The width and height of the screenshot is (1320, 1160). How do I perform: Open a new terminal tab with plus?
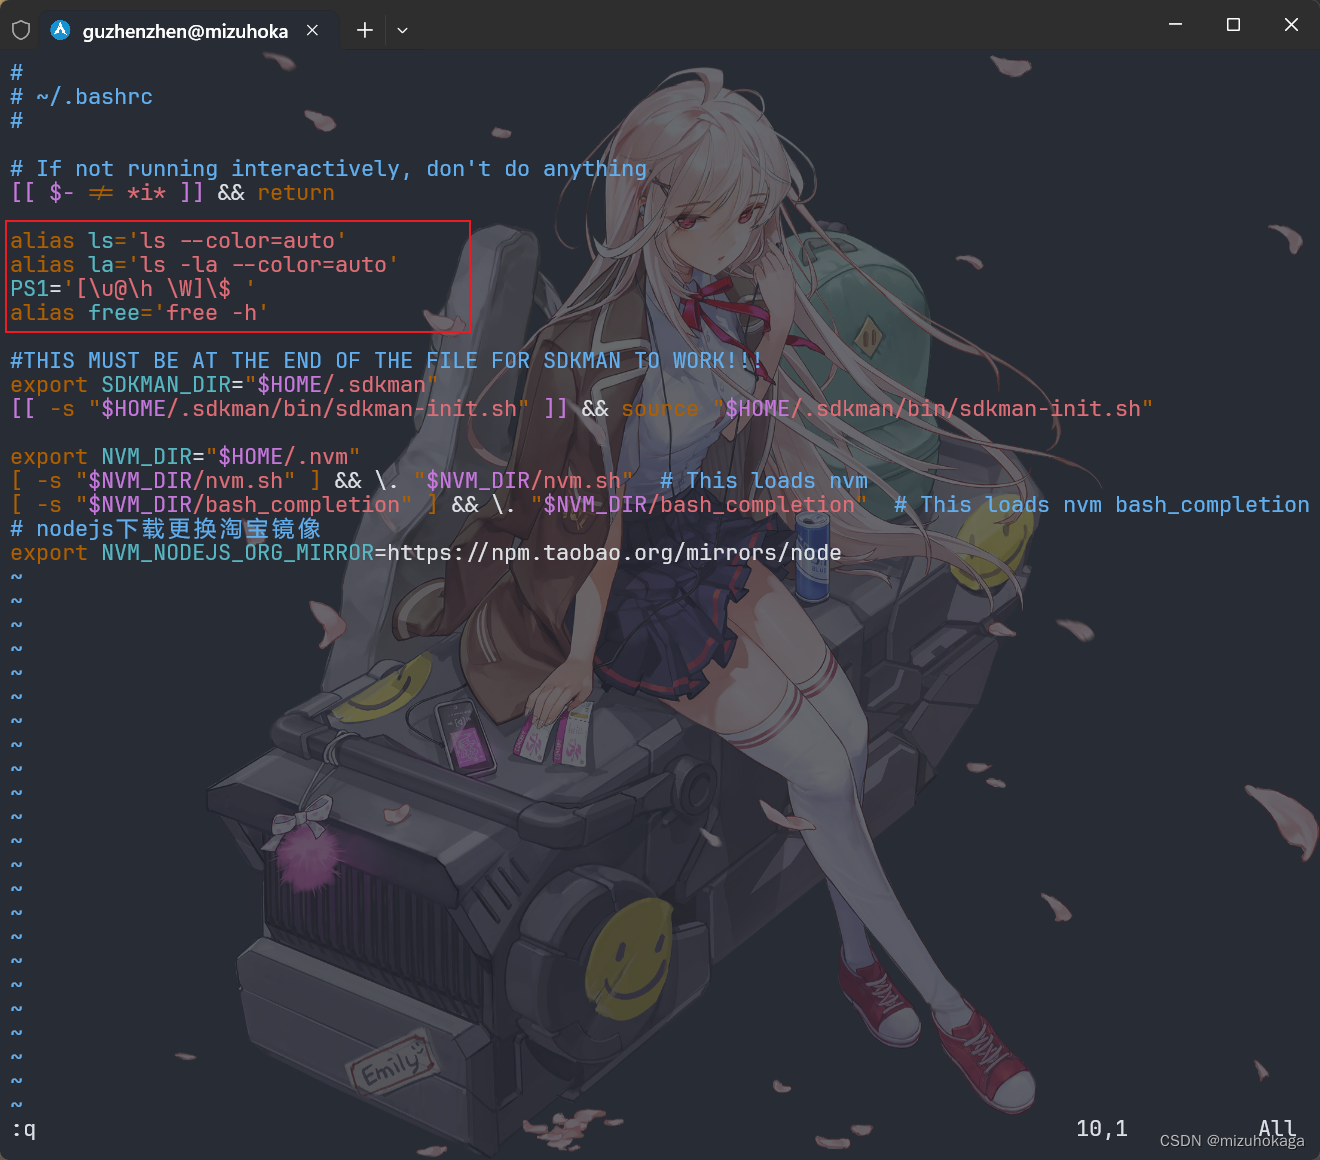point(365,30)
